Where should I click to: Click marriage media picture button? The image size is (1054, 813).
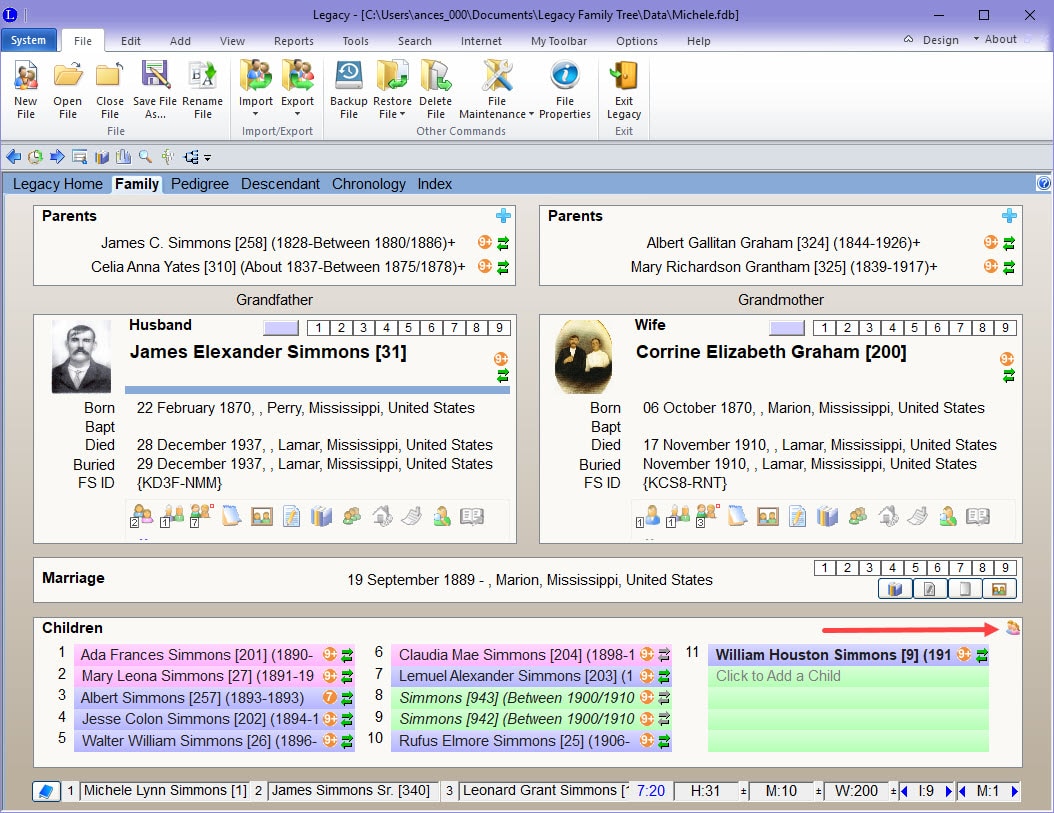[999, 589]
